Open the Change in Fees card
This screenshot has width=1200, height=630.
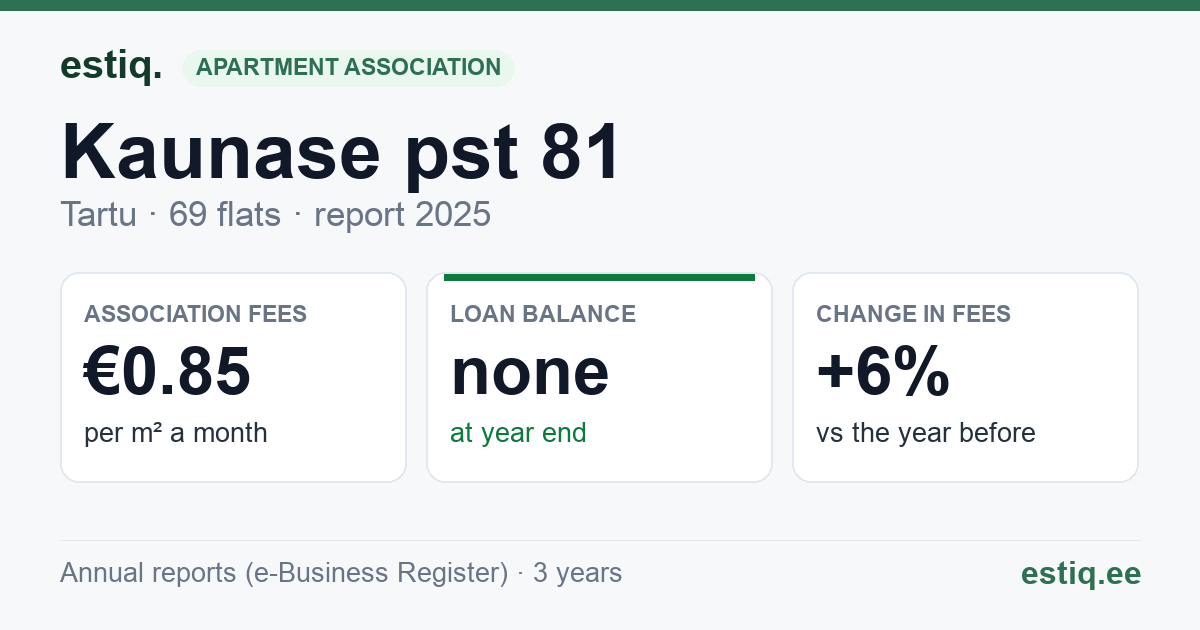965,377
